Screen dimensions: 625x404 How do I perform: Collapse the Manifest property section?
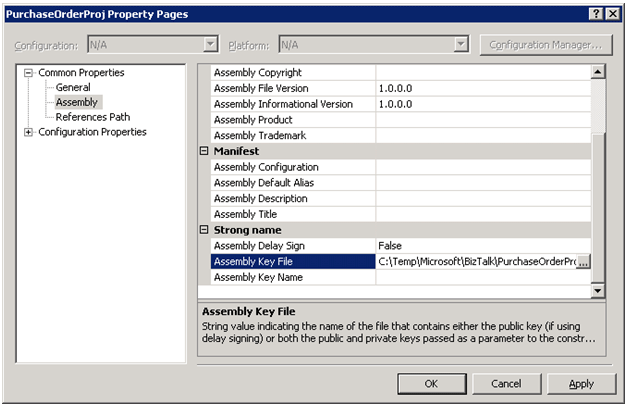tap(205, 151)
